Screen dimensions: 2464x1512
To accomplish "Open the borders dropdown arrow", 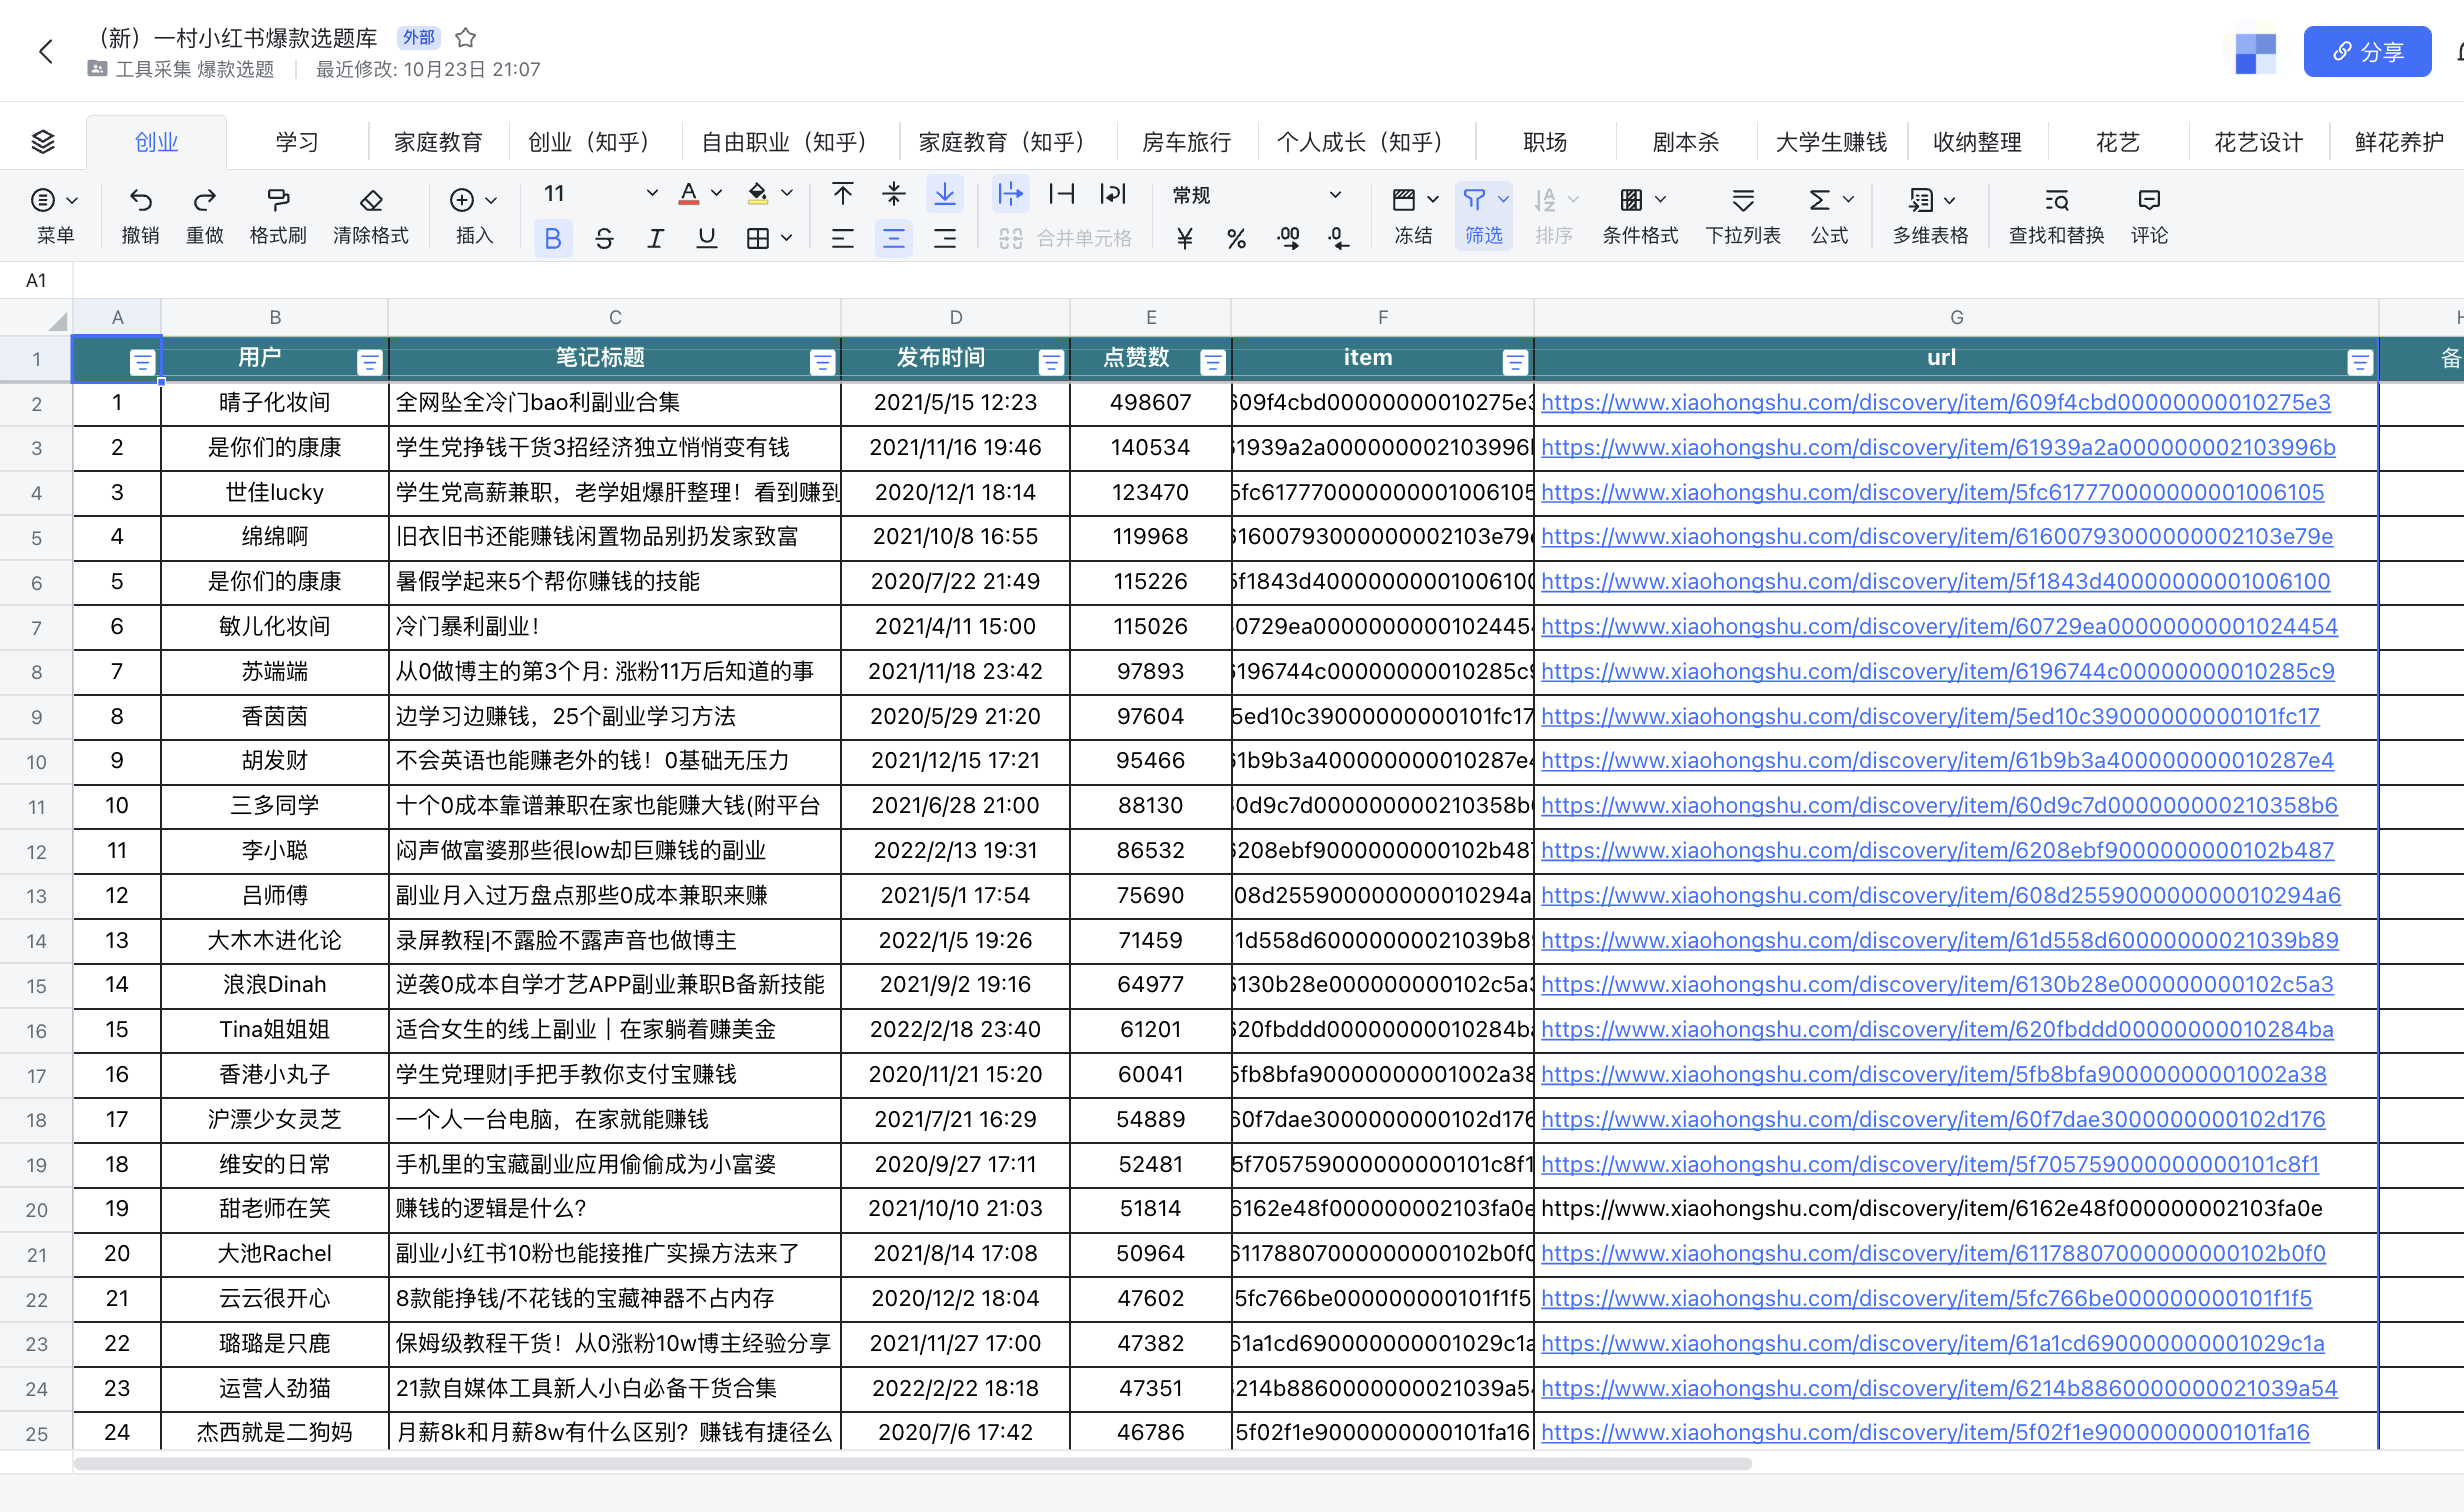I will click(x=787, y=238).
